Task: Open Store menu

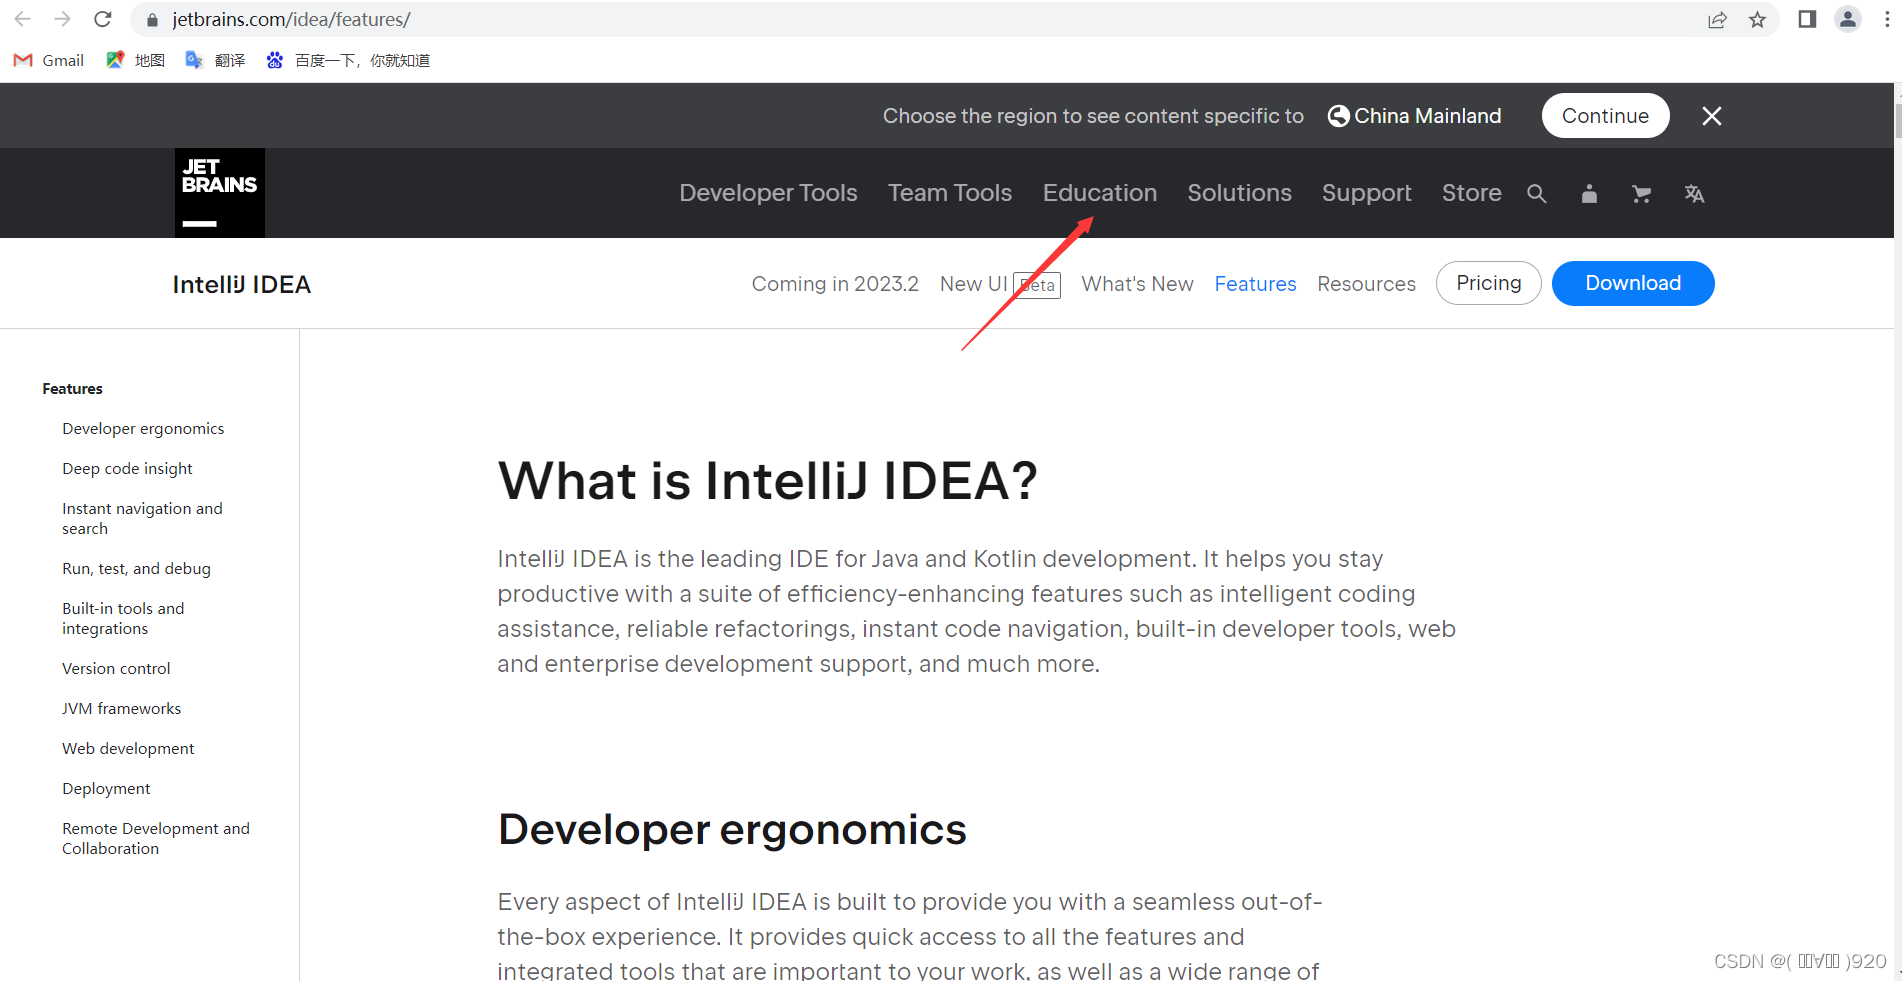Action: (x=1471, y=193)
